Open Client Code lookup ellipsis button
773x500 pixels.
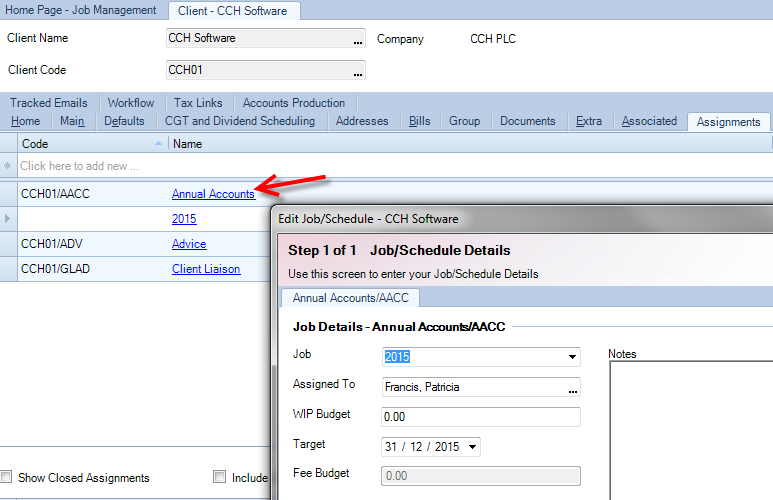click(358, 72)
